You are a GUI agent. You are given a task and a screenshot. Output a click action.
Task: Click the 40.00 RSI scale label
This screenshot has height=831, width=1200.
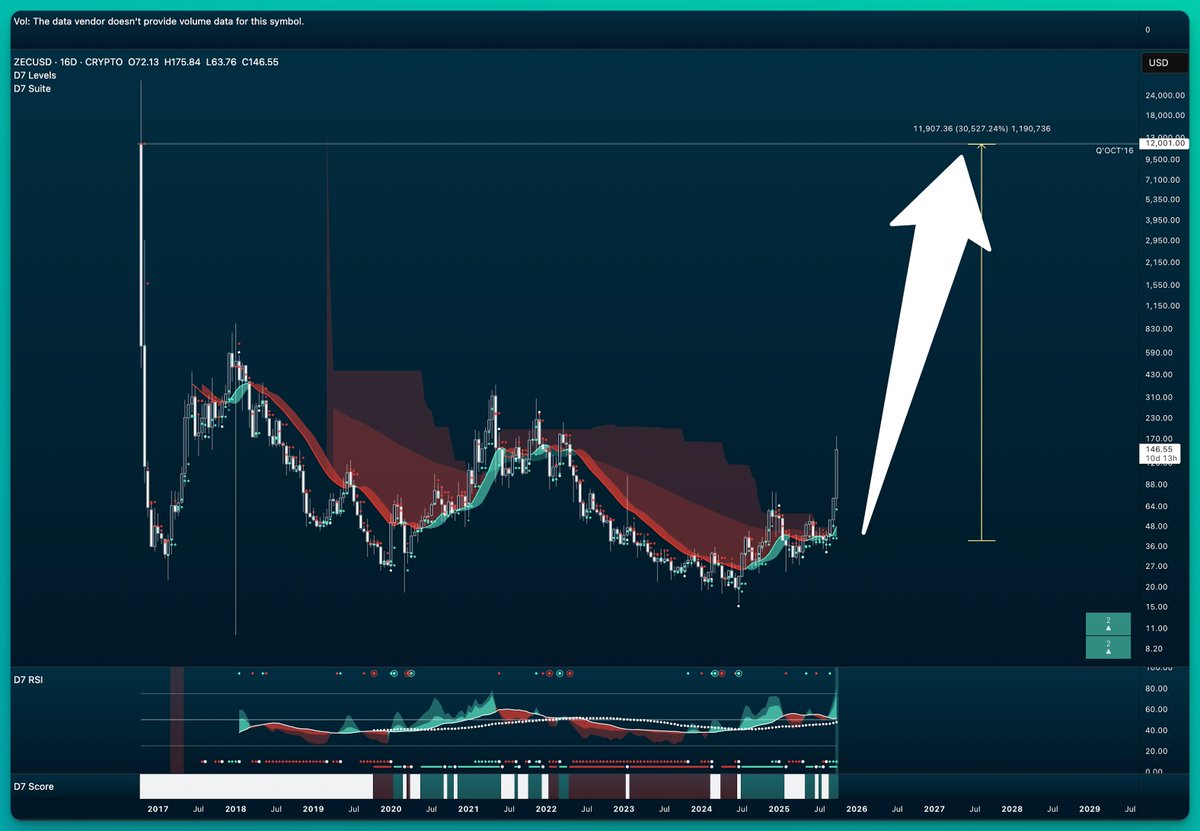tap(1157, 730)
